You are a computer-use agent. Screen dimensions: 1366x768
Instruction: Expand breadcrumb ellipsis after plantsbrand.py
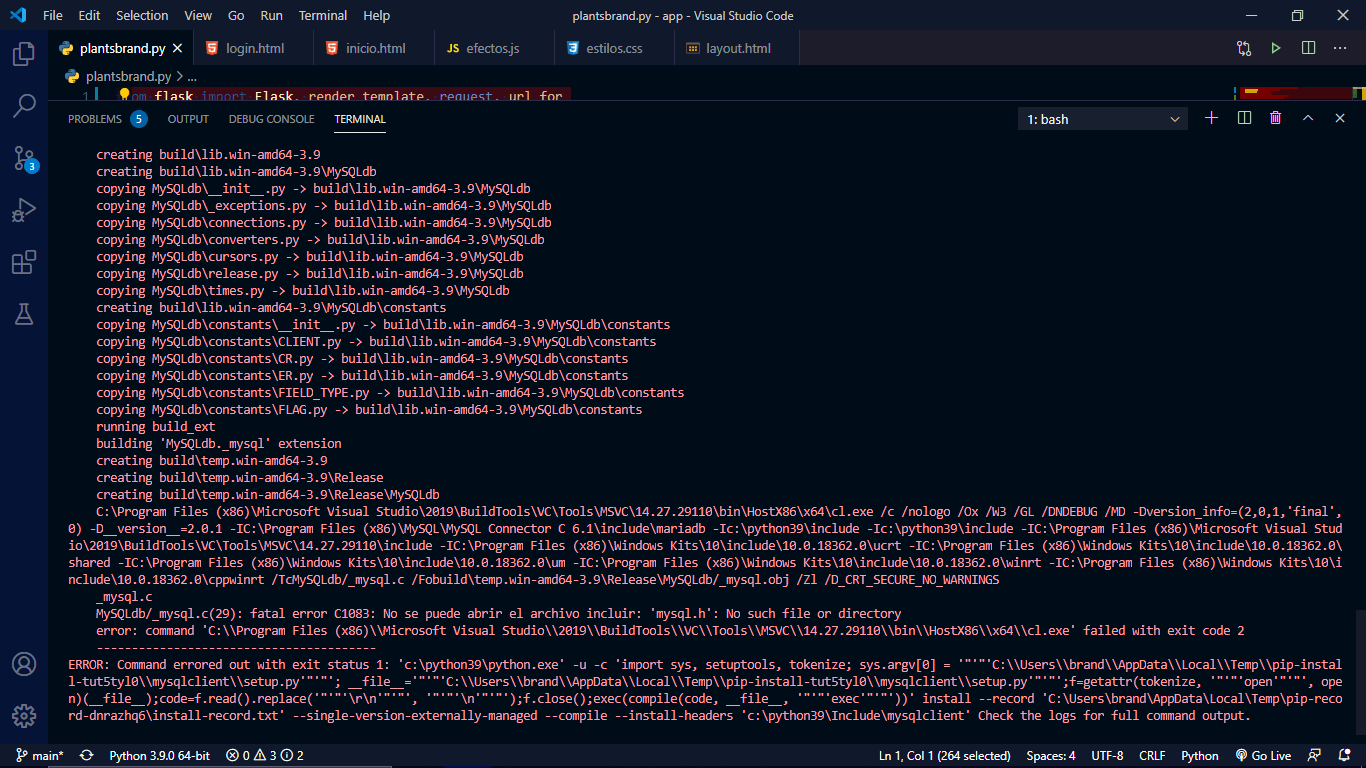(x=192, y=76)
